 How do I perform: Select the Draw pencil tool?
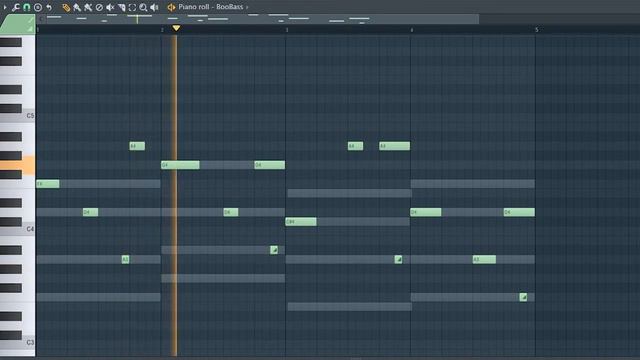[x=66, y=7]
